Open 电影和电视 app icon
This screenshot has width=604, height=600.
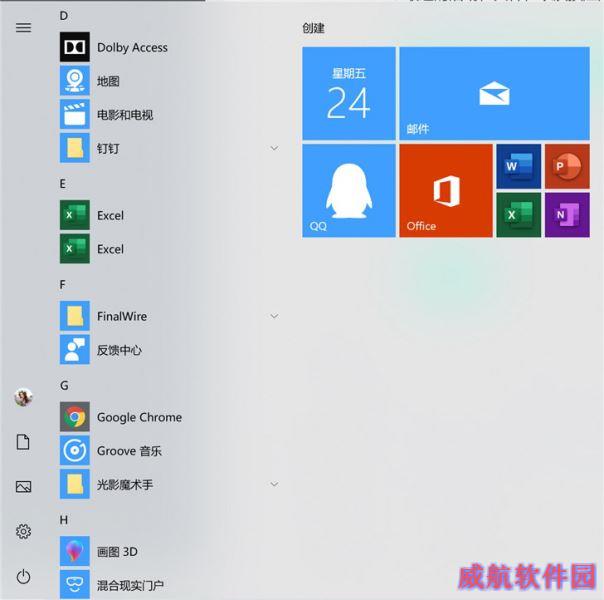pyautogui.click(x=75, y=114)
